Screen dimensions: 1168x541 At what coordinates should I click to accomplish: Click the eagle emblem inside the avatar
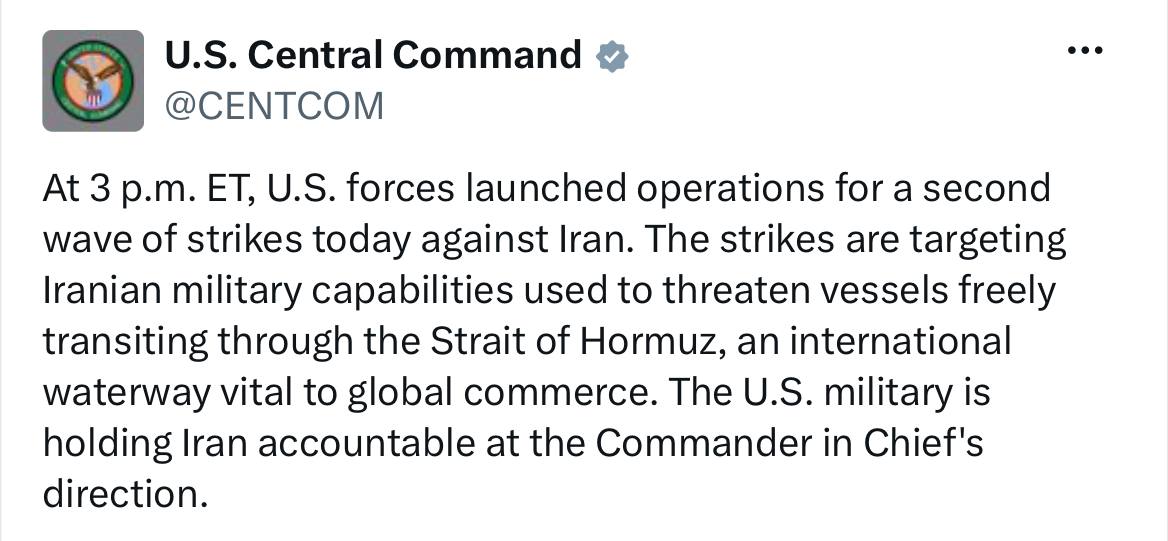[92, 80]
